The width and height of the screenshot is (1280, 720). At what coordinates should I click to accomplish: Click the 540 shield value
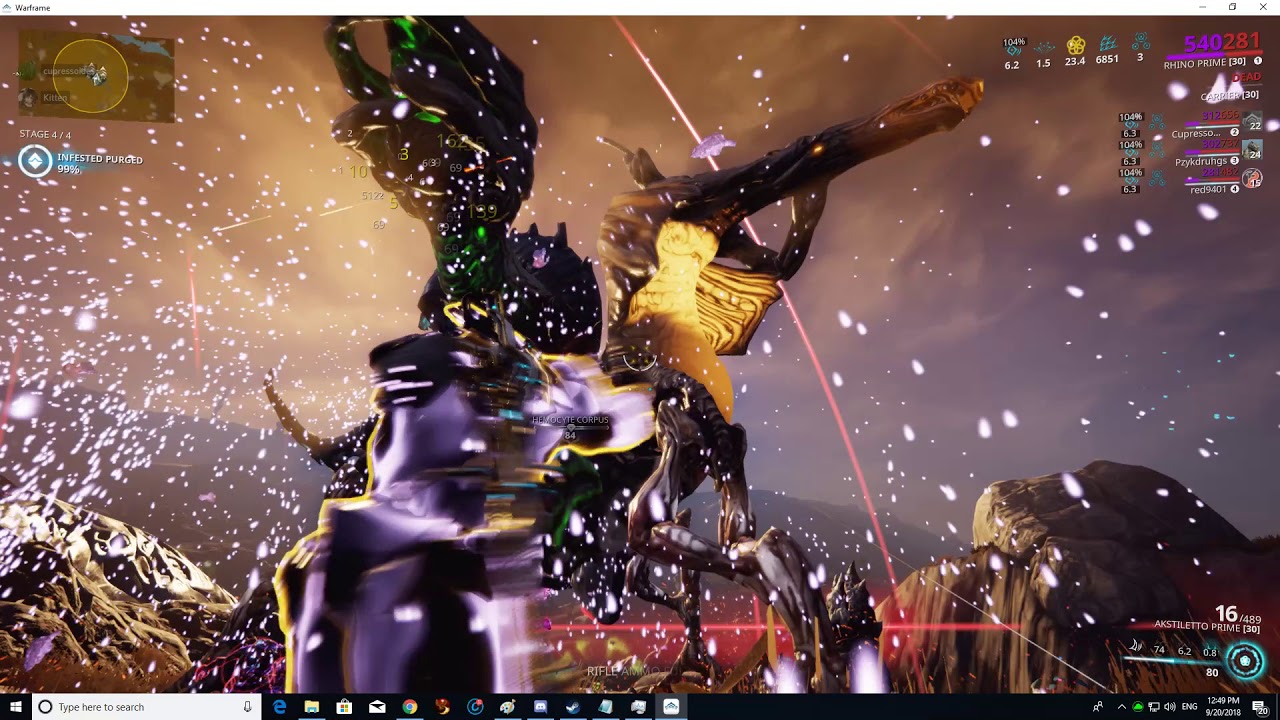pyautogui.click(x=1203, y=42)
